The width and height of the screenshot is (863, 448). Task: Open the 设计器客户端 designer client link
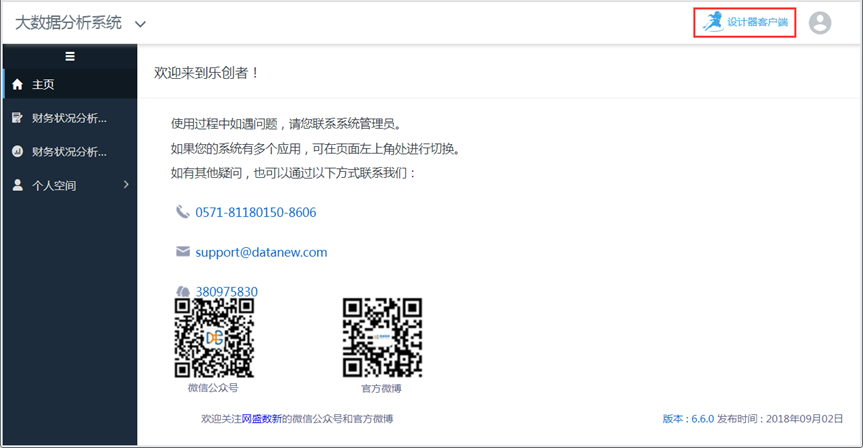tap(745, 22)
